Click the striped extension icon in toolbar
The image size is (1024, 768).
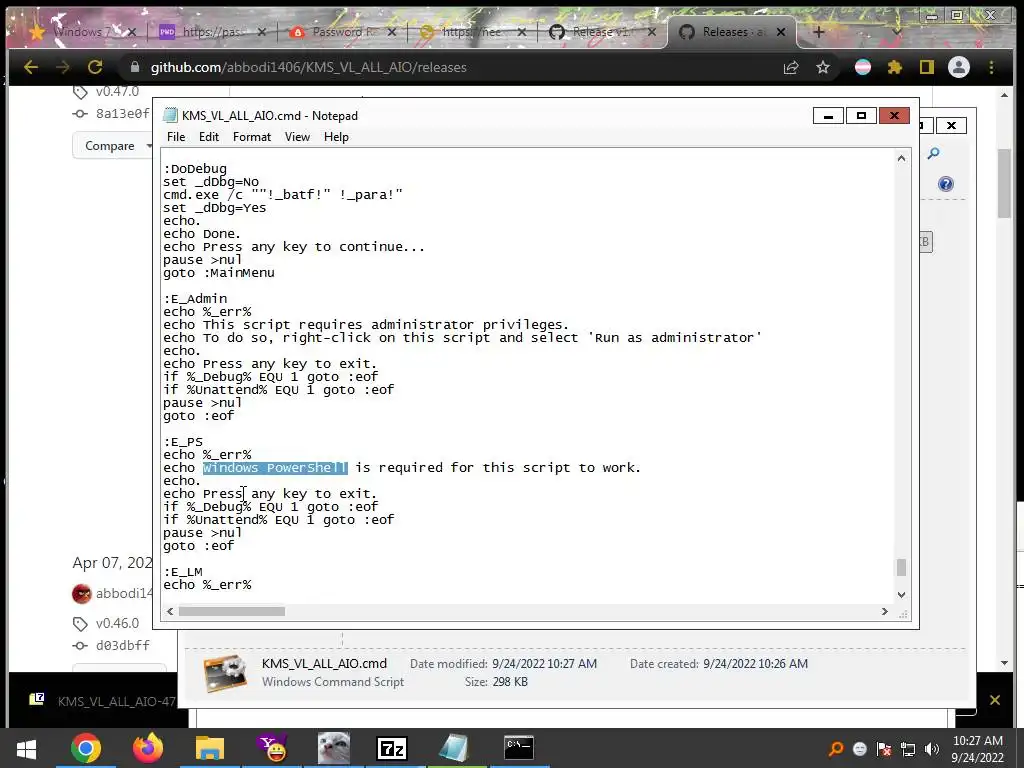coord(863,67)
